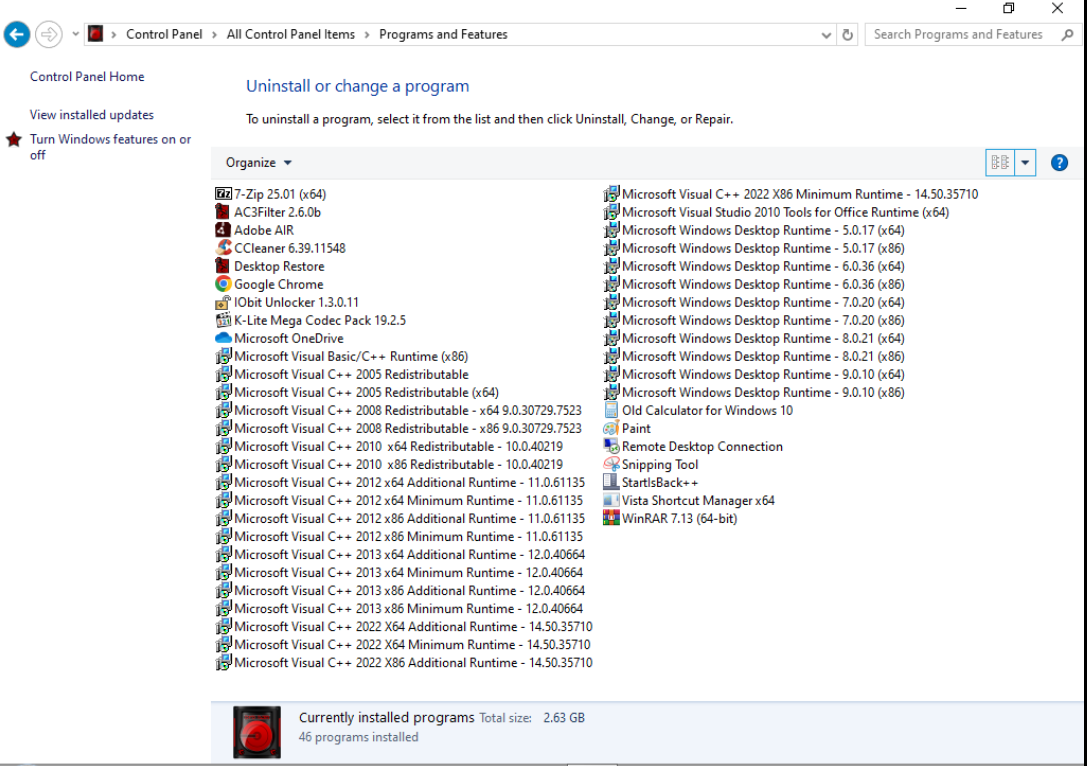Open the view options dropdown arrow
The width and height of the screenshot is (1087, 766).
(1025, 163)
